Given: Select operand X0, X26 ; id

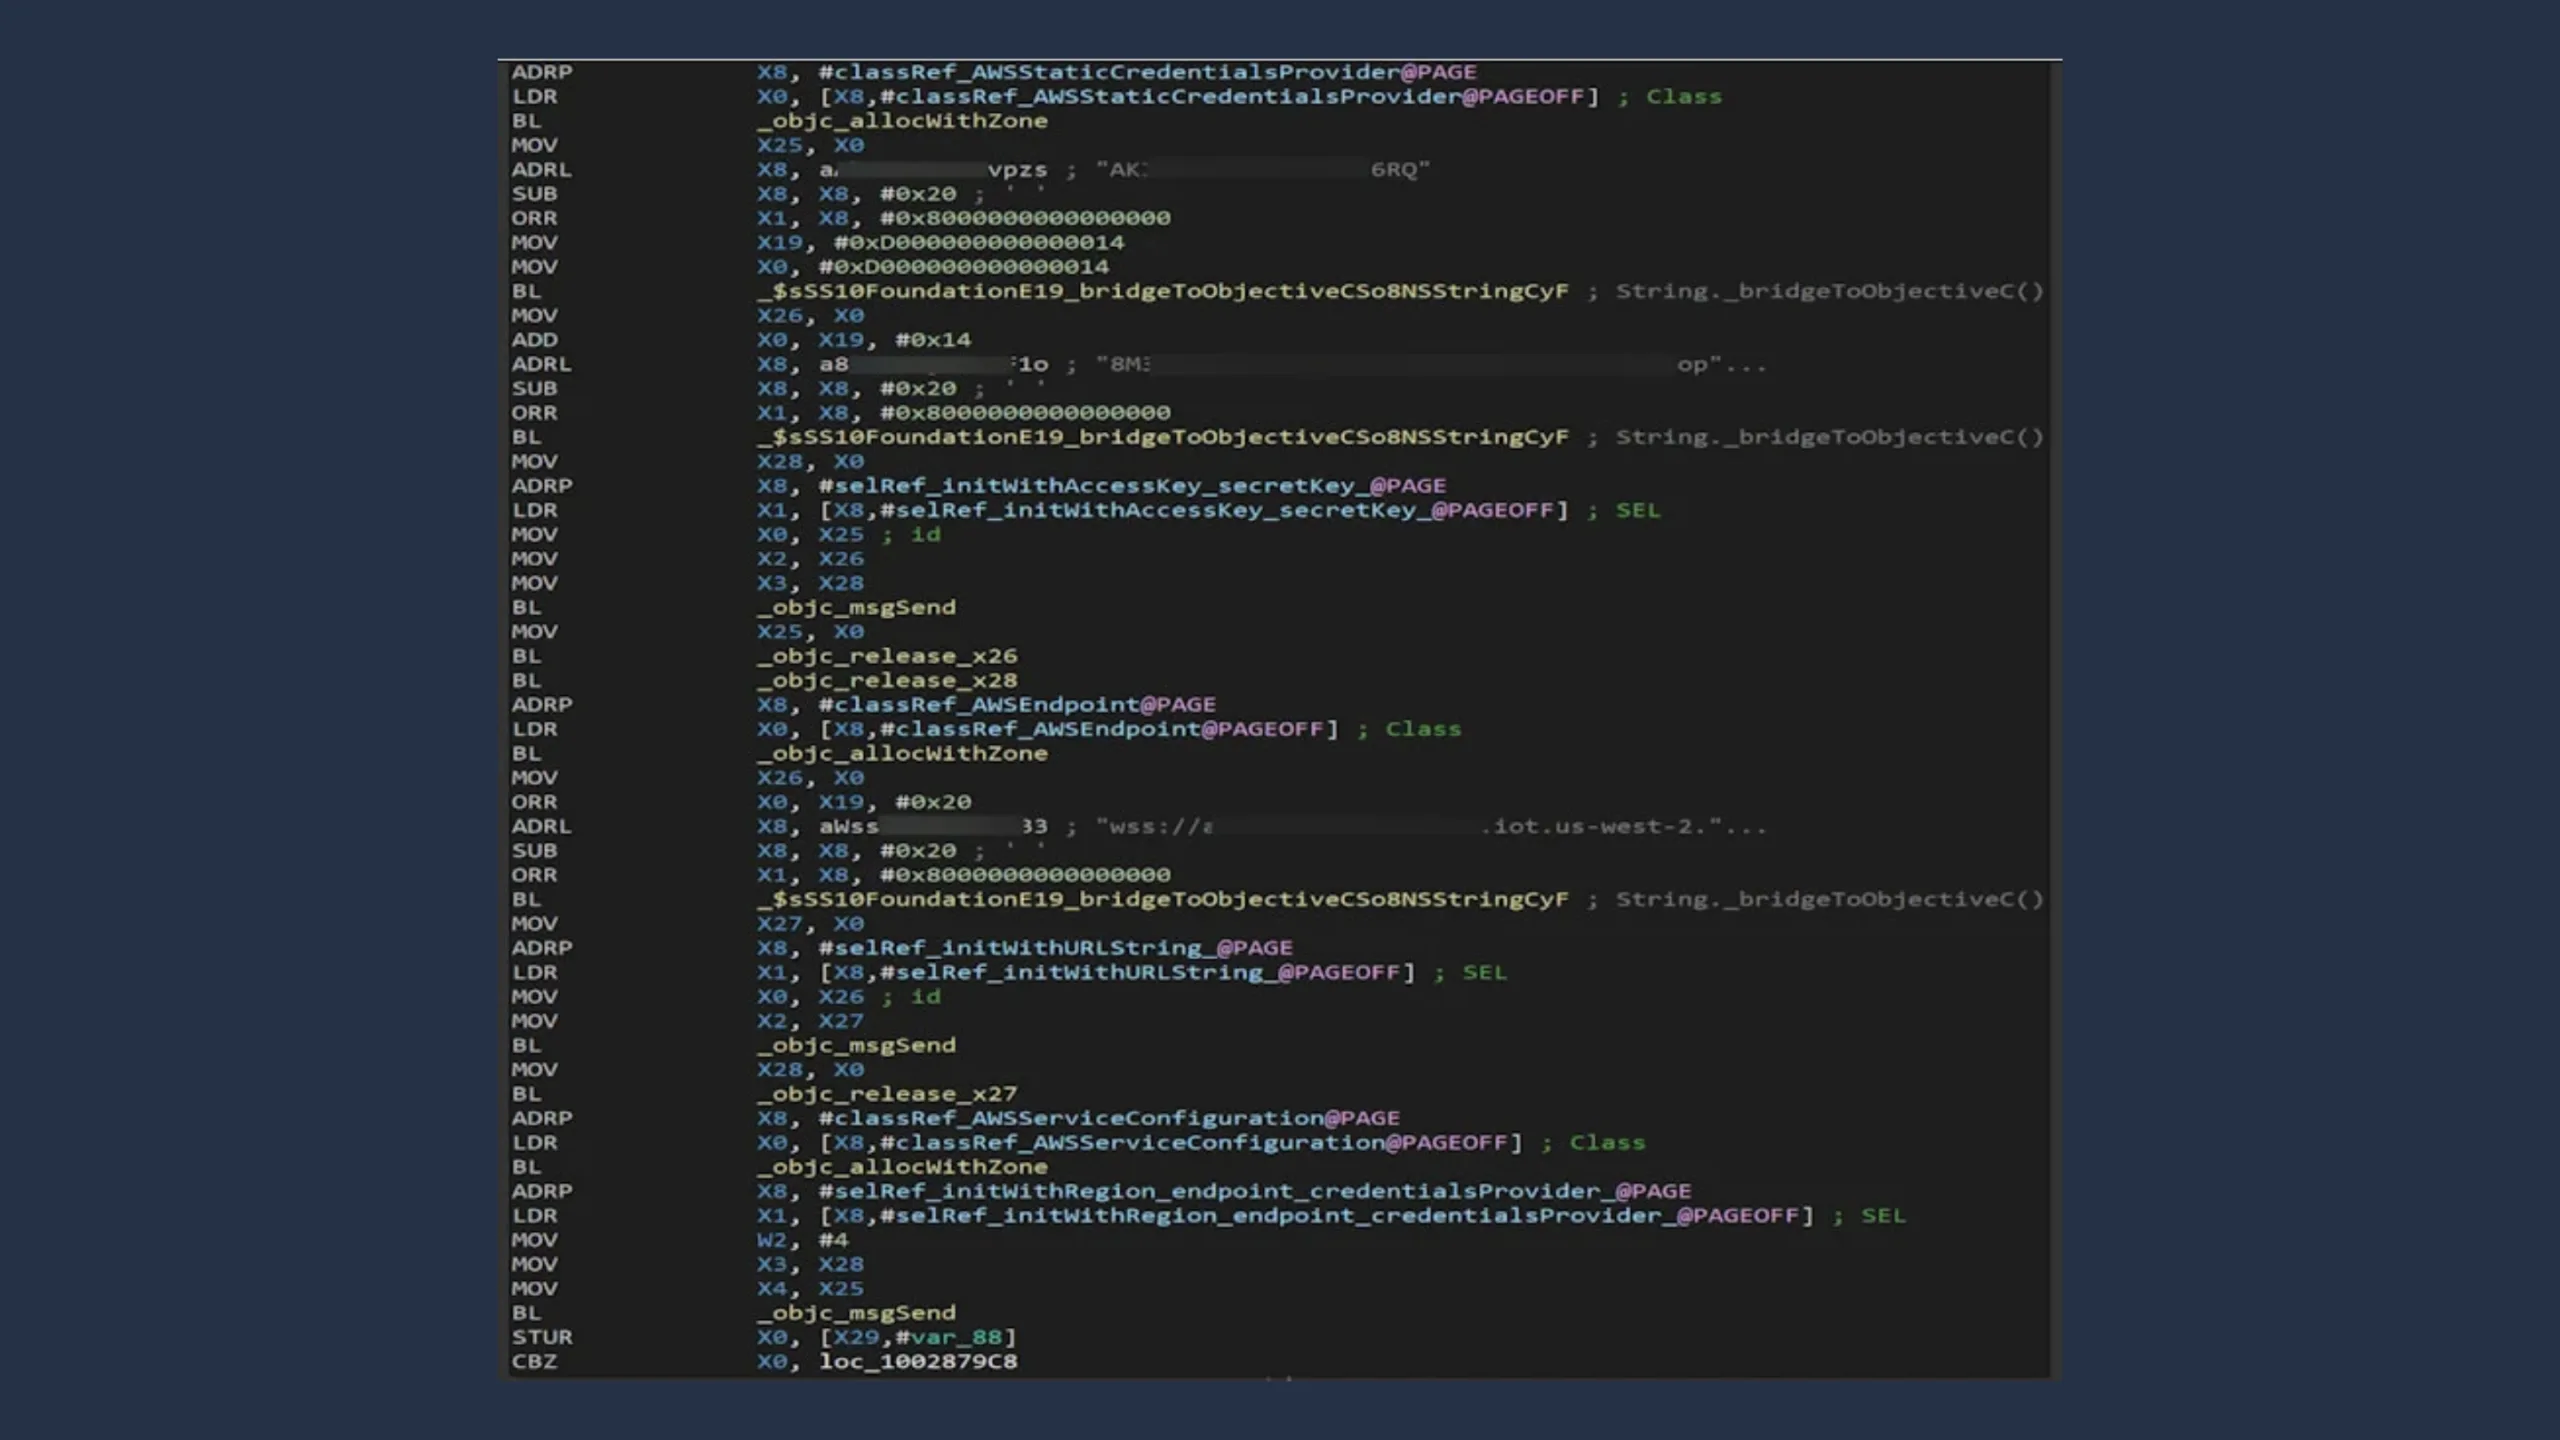Looking at the screenshot, I should pyautogui.click(x=848, y=997).
